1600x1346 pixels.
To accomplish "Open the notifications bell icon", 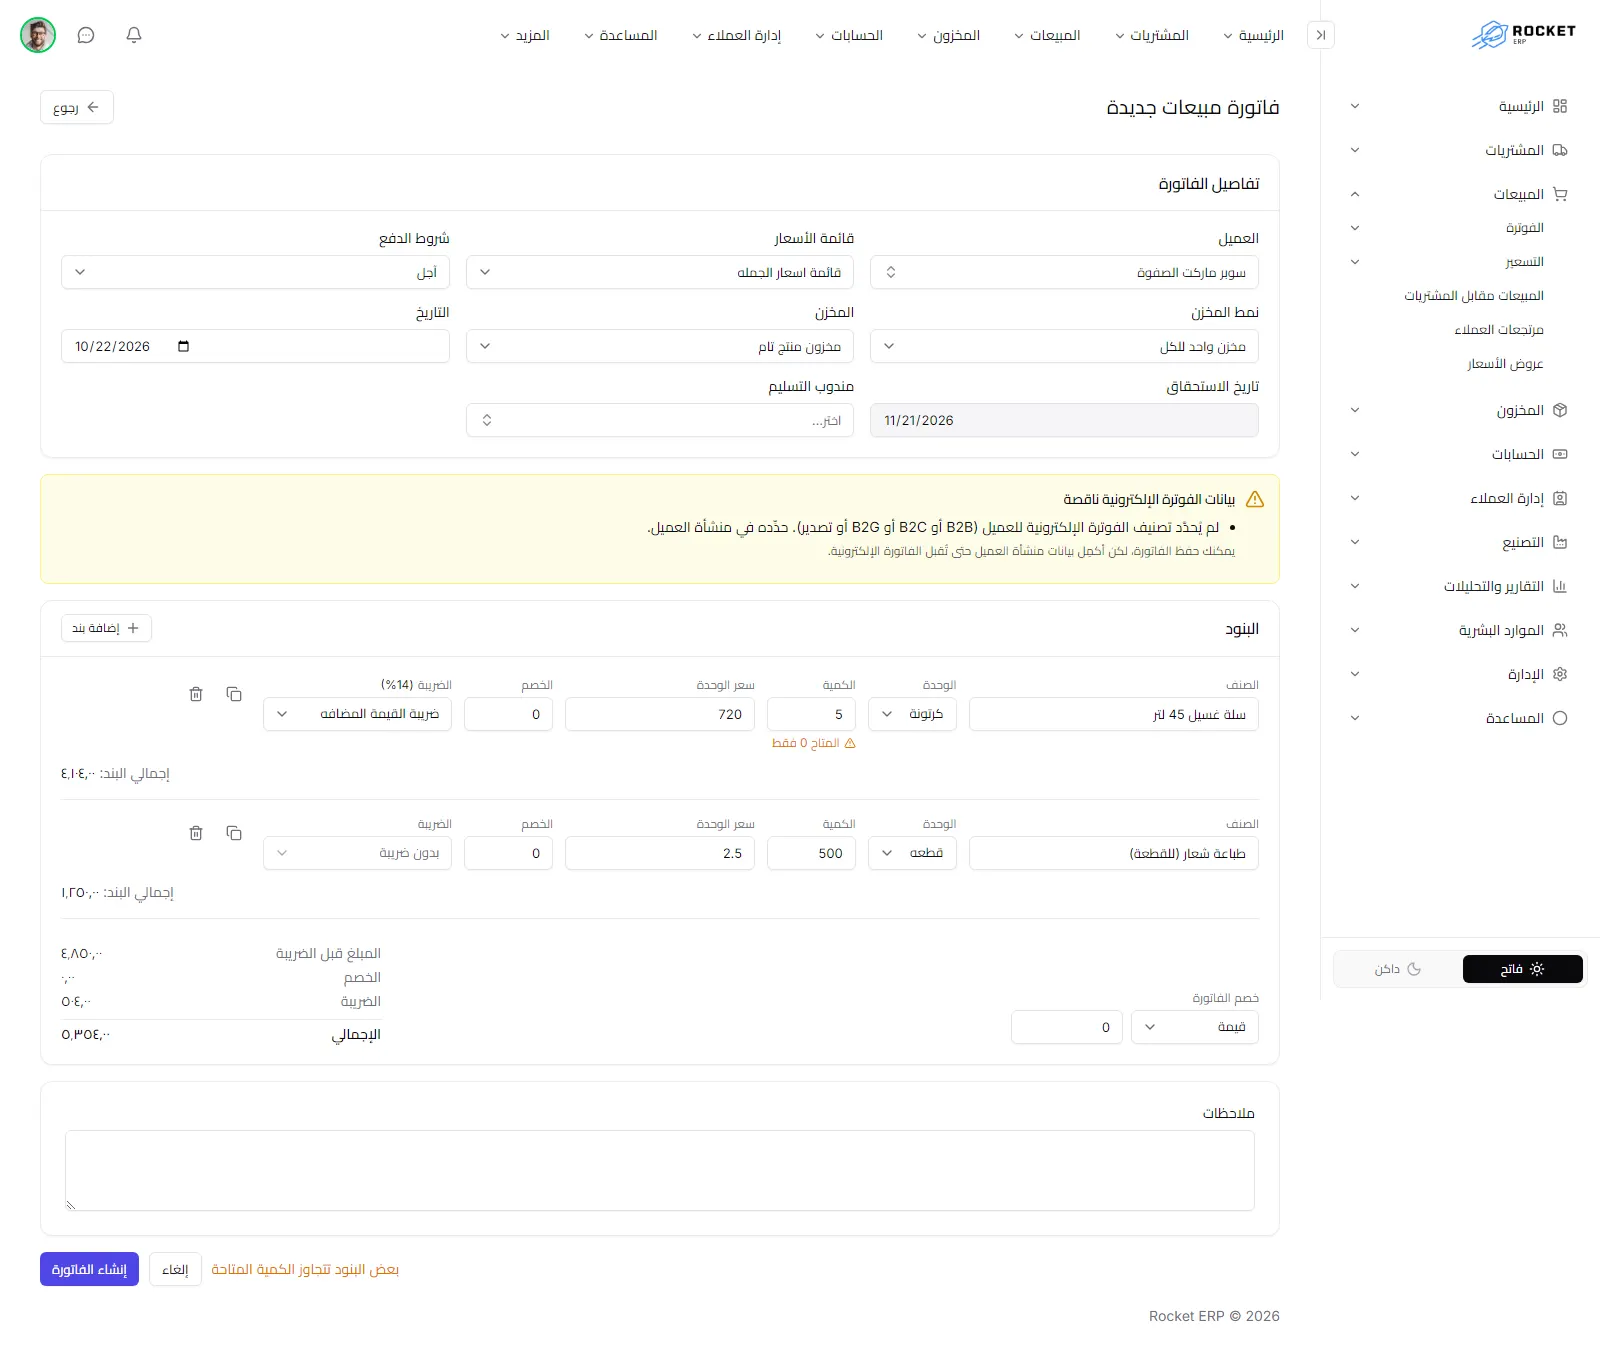I will coord(134,35).
